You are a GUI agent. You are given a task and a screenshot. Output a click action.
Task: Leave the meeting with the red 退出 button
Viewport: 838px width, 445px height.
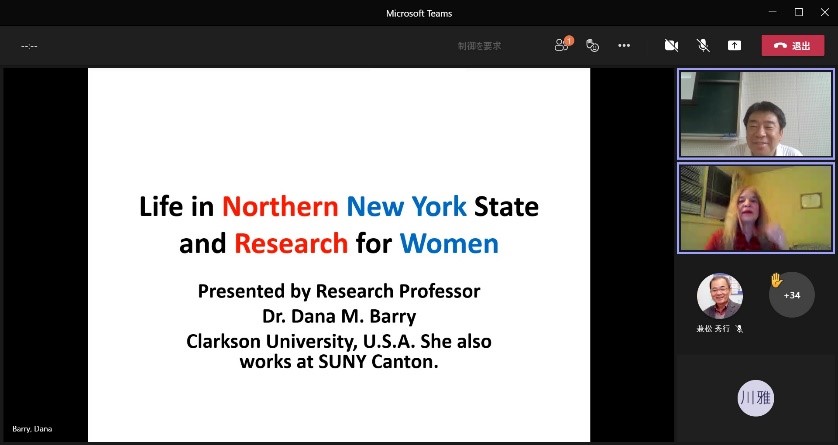click(x=793, y=46)
